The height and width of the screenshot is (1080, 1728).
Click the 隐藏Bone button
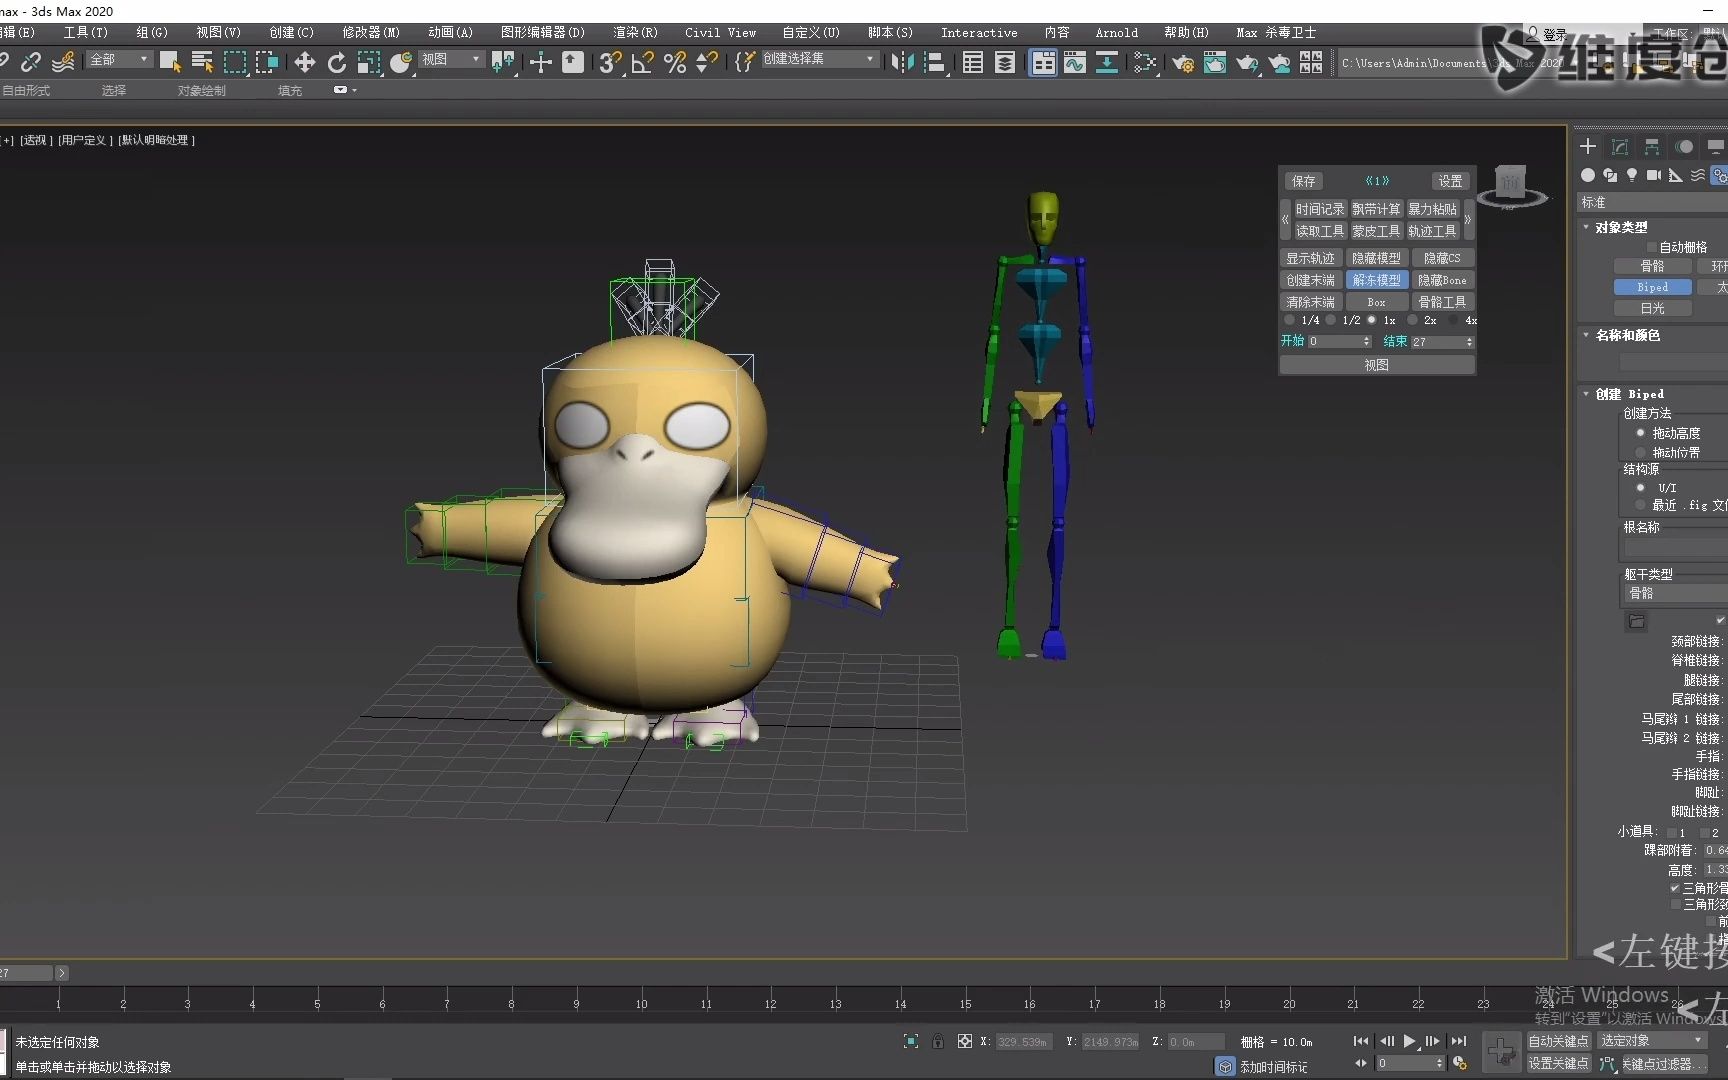(1442, 280)
